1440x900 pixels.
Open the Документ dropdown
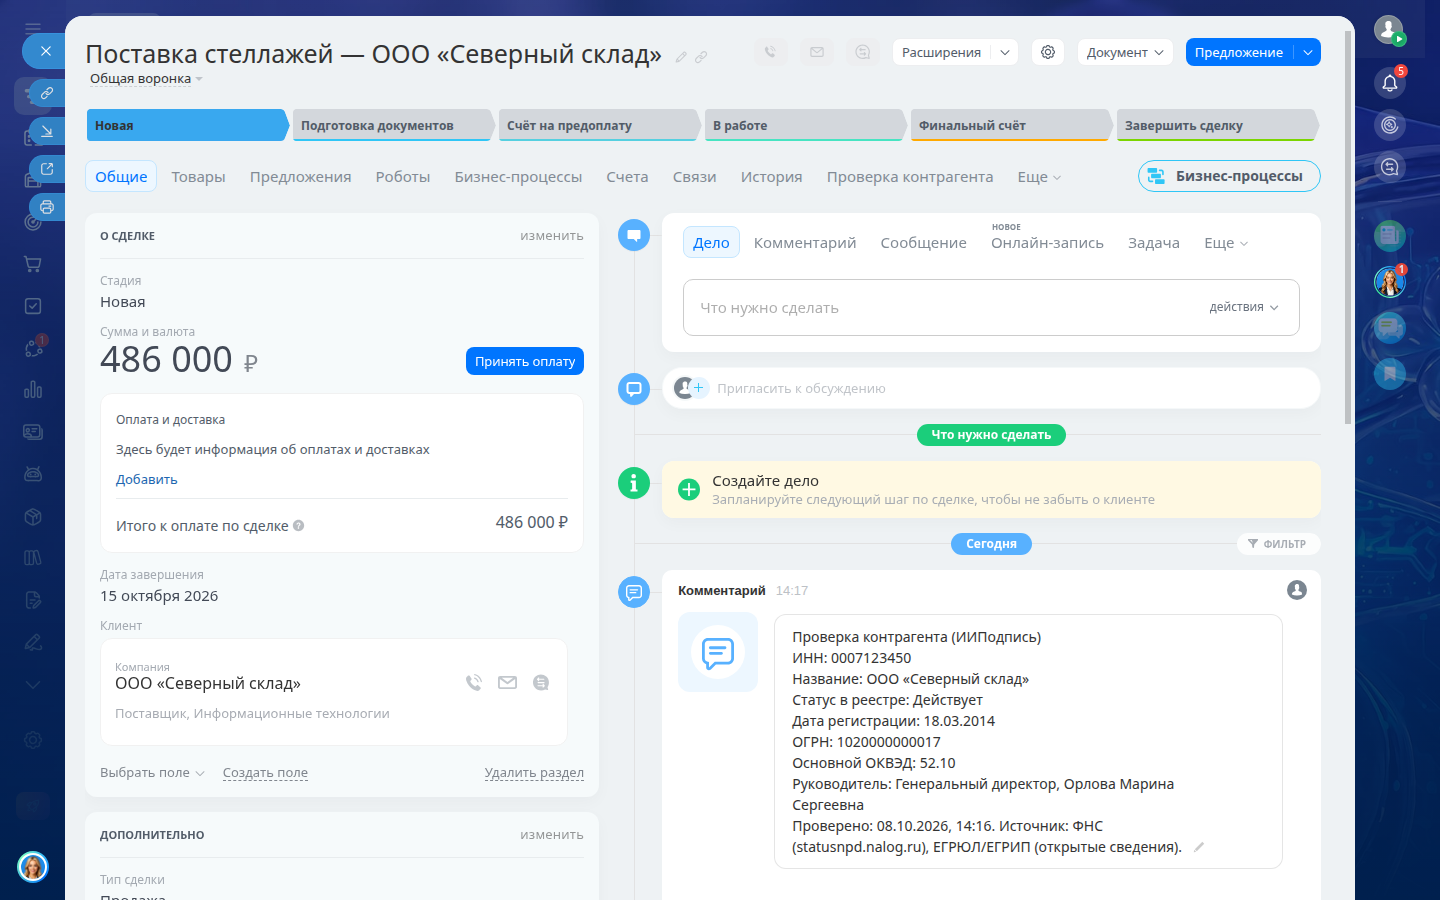click(1125, 52)
